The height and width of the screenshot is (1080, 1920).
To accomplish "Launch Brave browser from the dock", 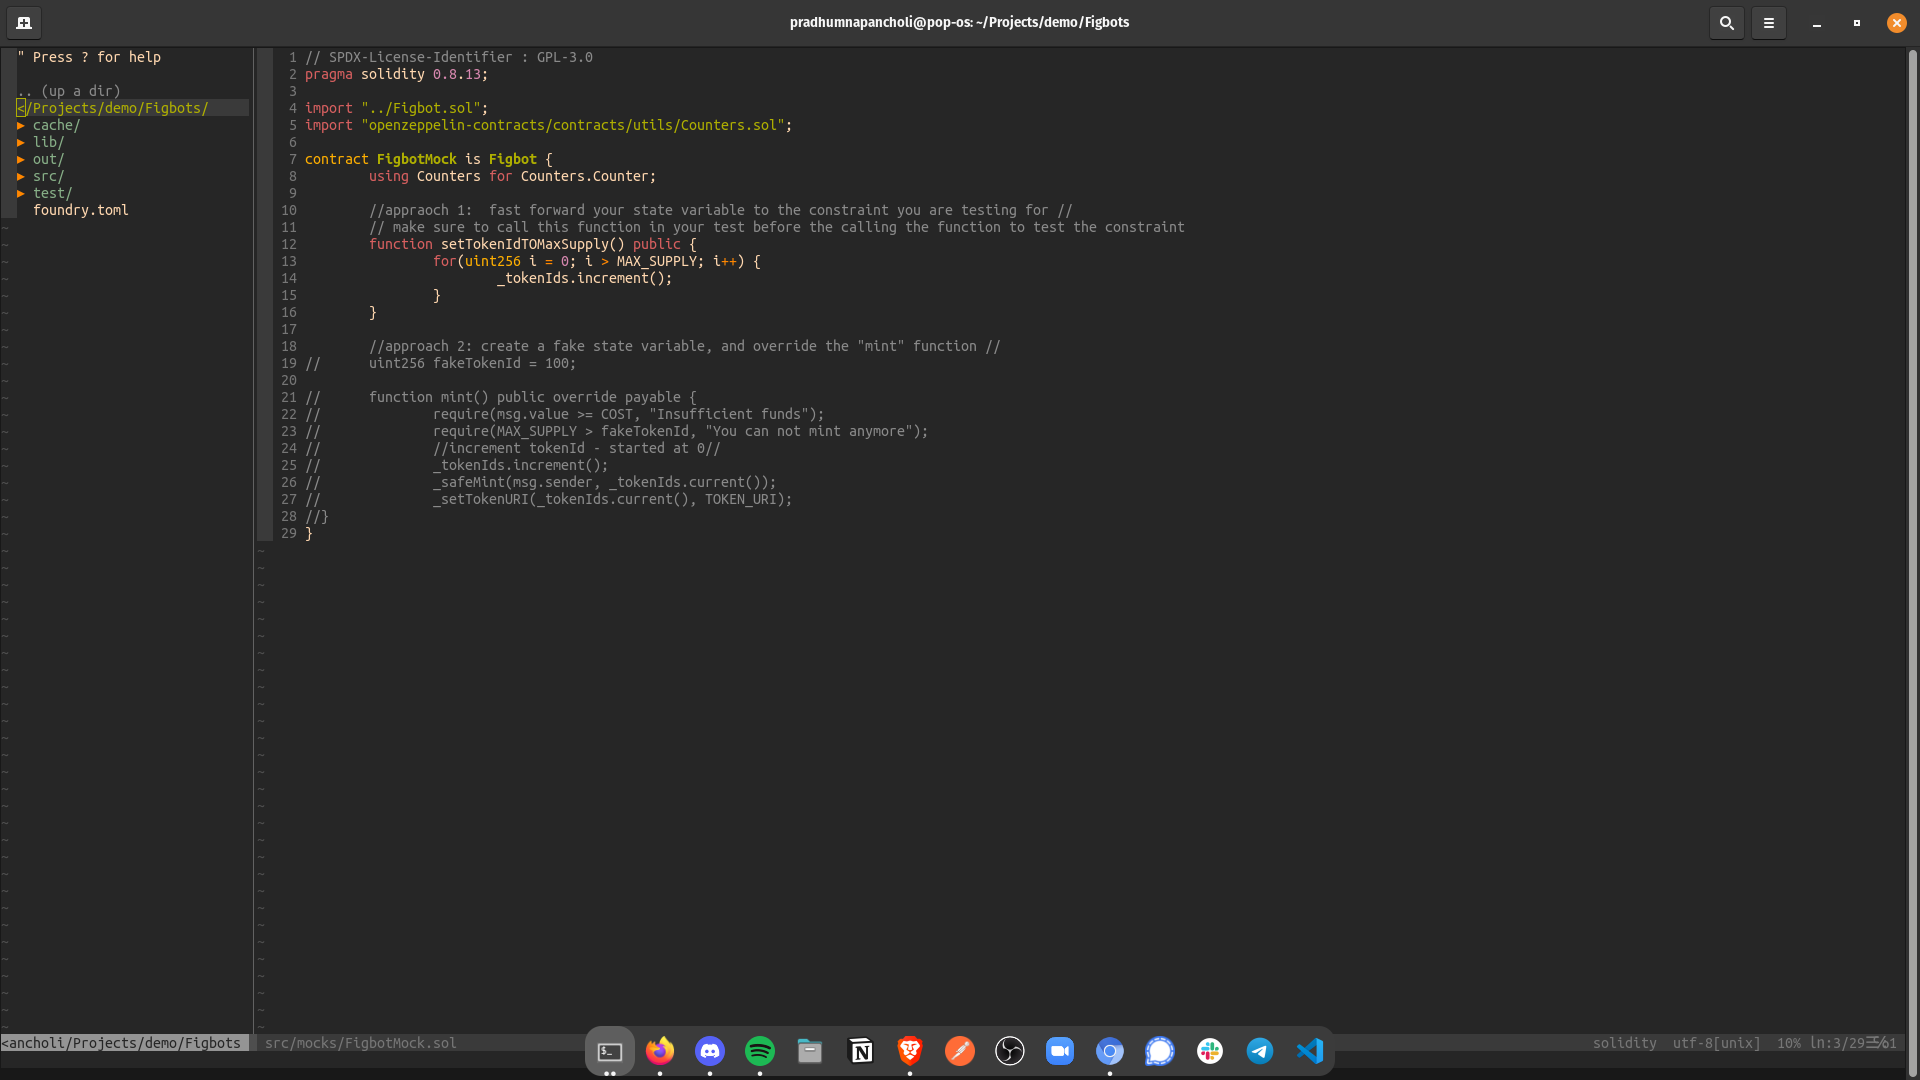I will (910, 1051).
